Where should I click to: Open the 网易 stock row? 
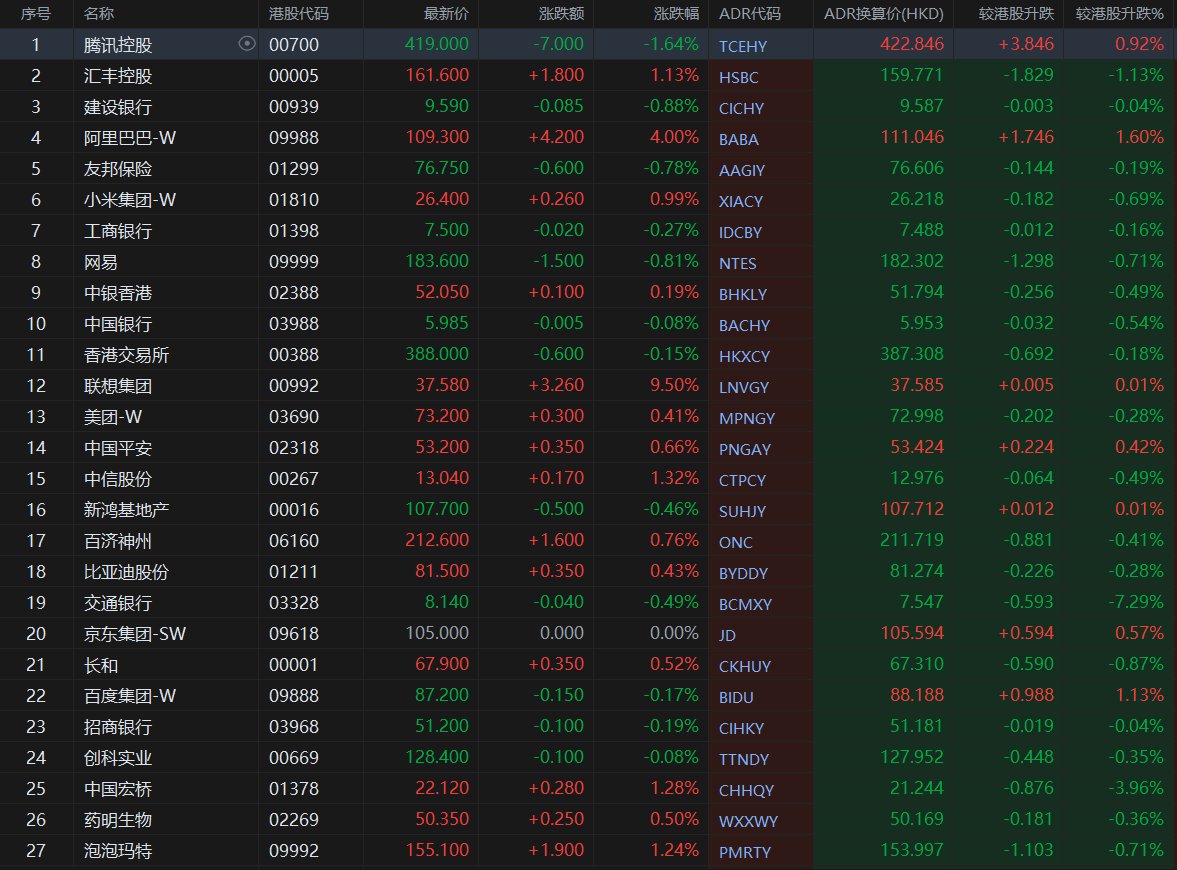[x=588, y=262]
